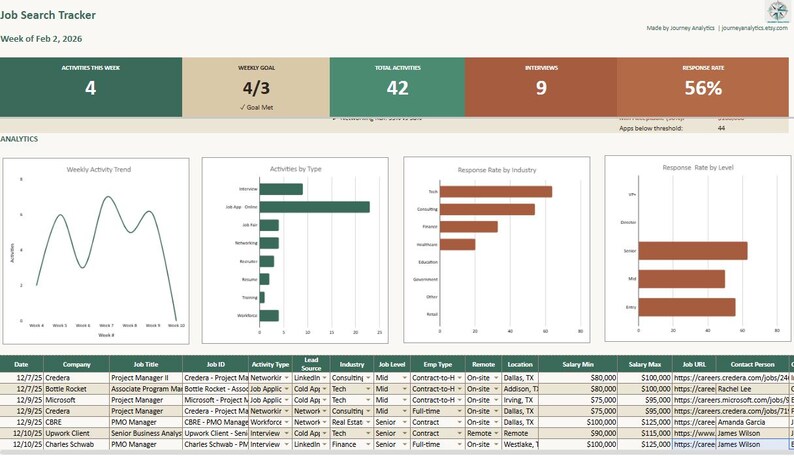This screenshot has height=456, width=794.
Task: Select the $90,000 Salary Min cell
Action: pos(578,434)
